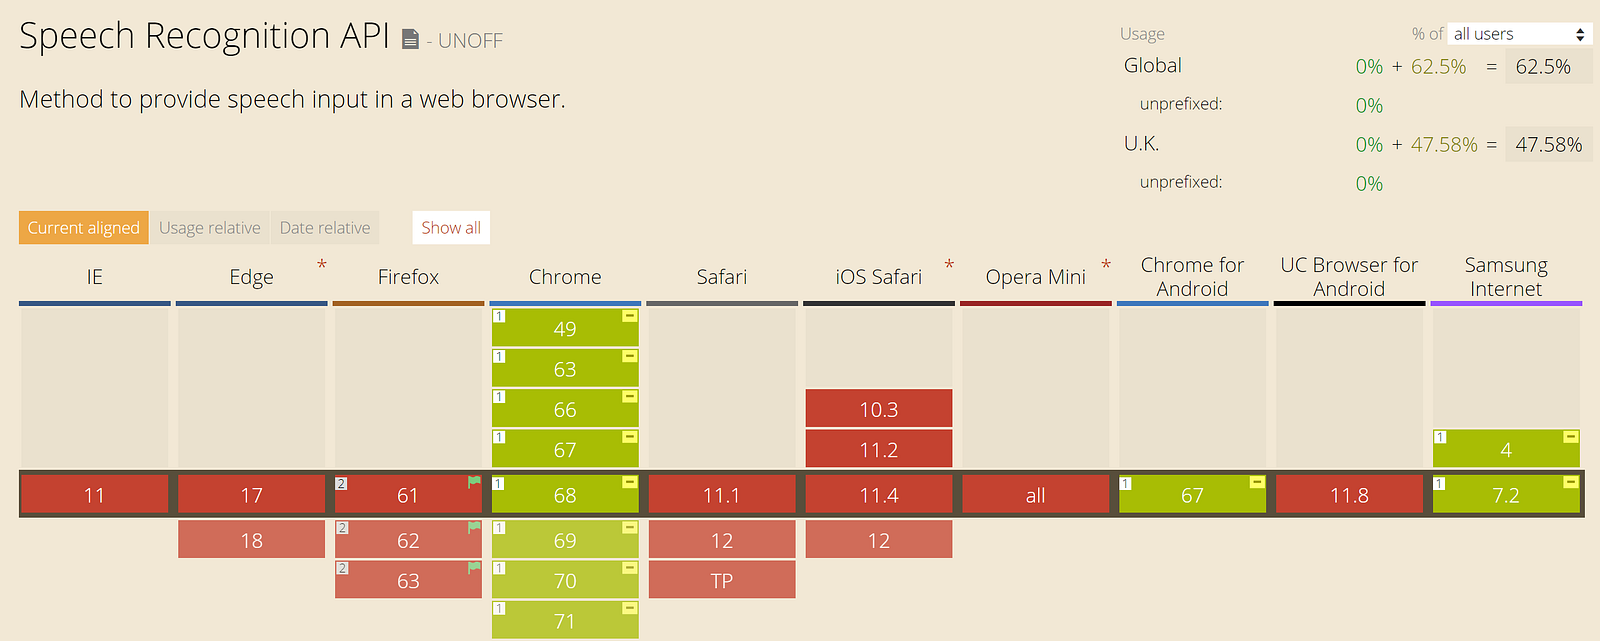Viewport: 1600px width, 641px height.
Task: Click the red asterisk next to Opera Mini
Action: pos(1106,265)
